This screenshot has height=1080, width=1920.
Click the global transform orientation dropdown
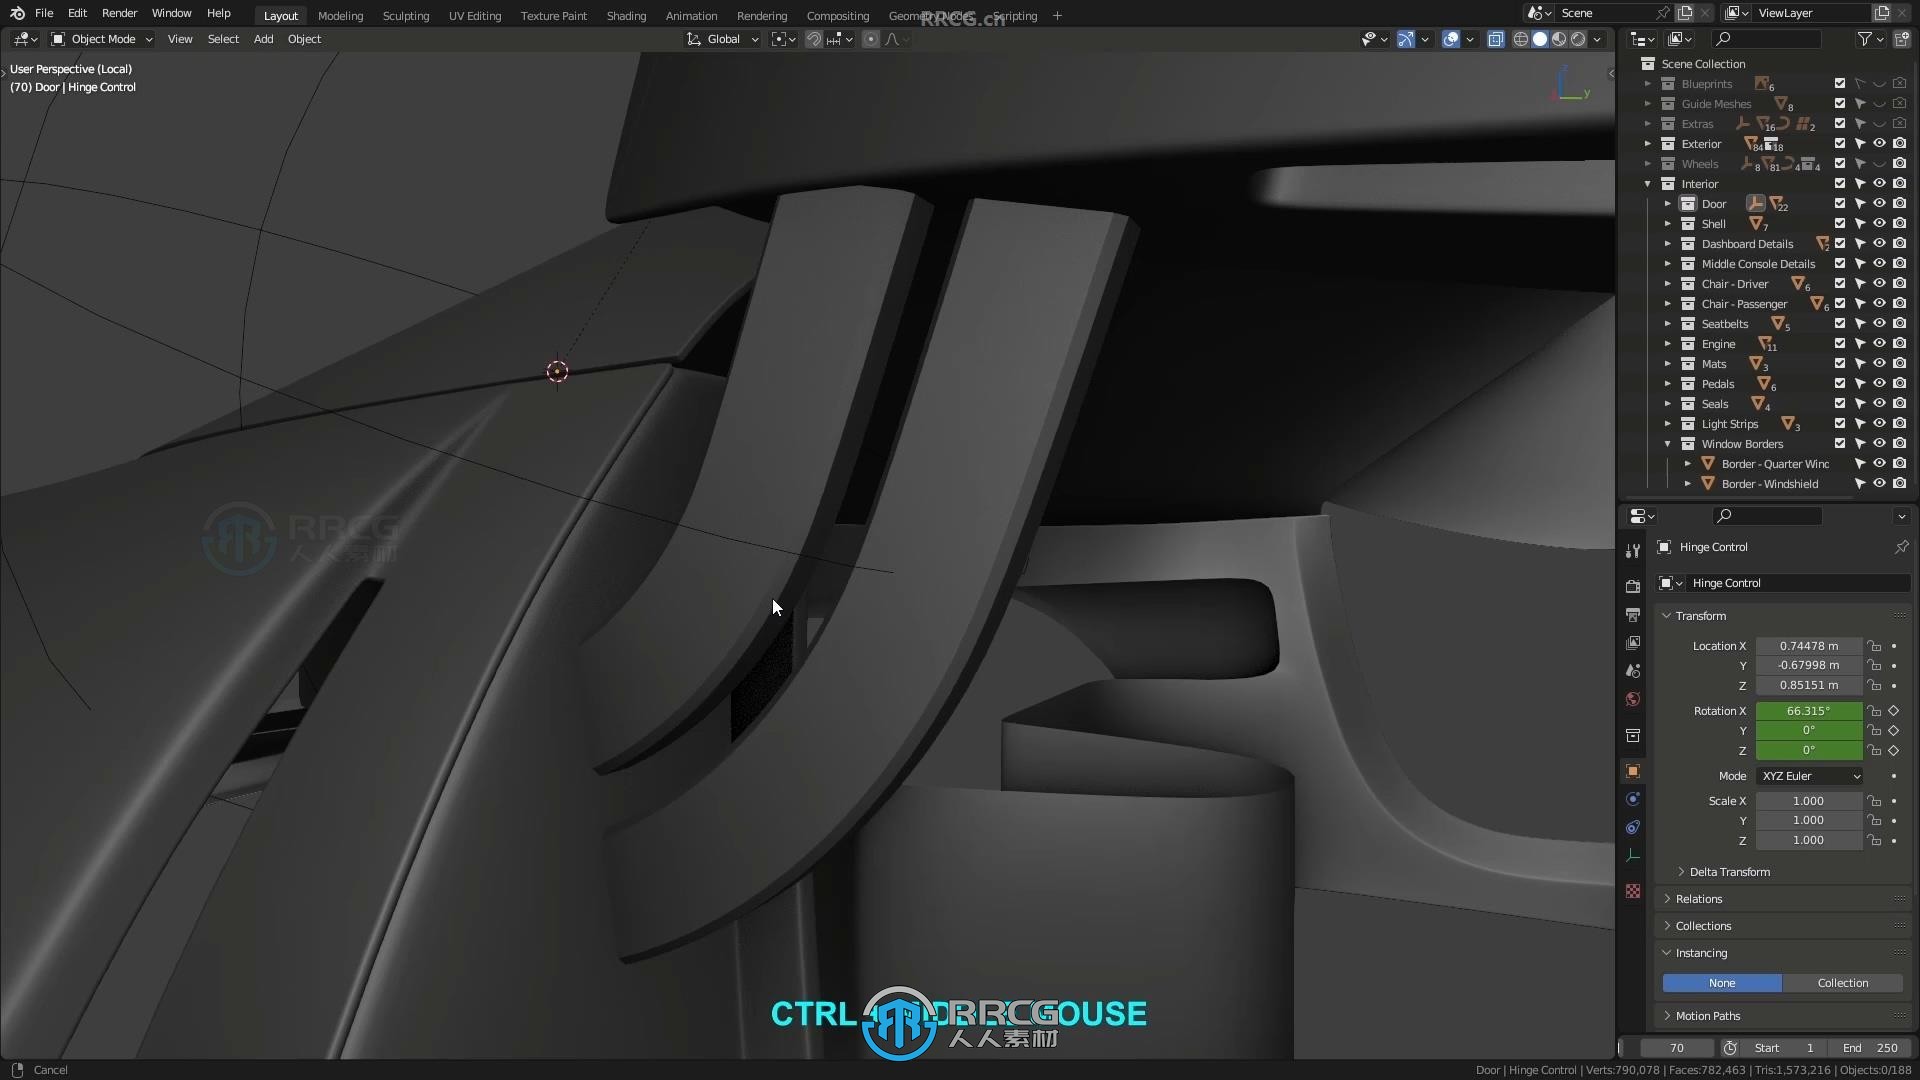723,38
